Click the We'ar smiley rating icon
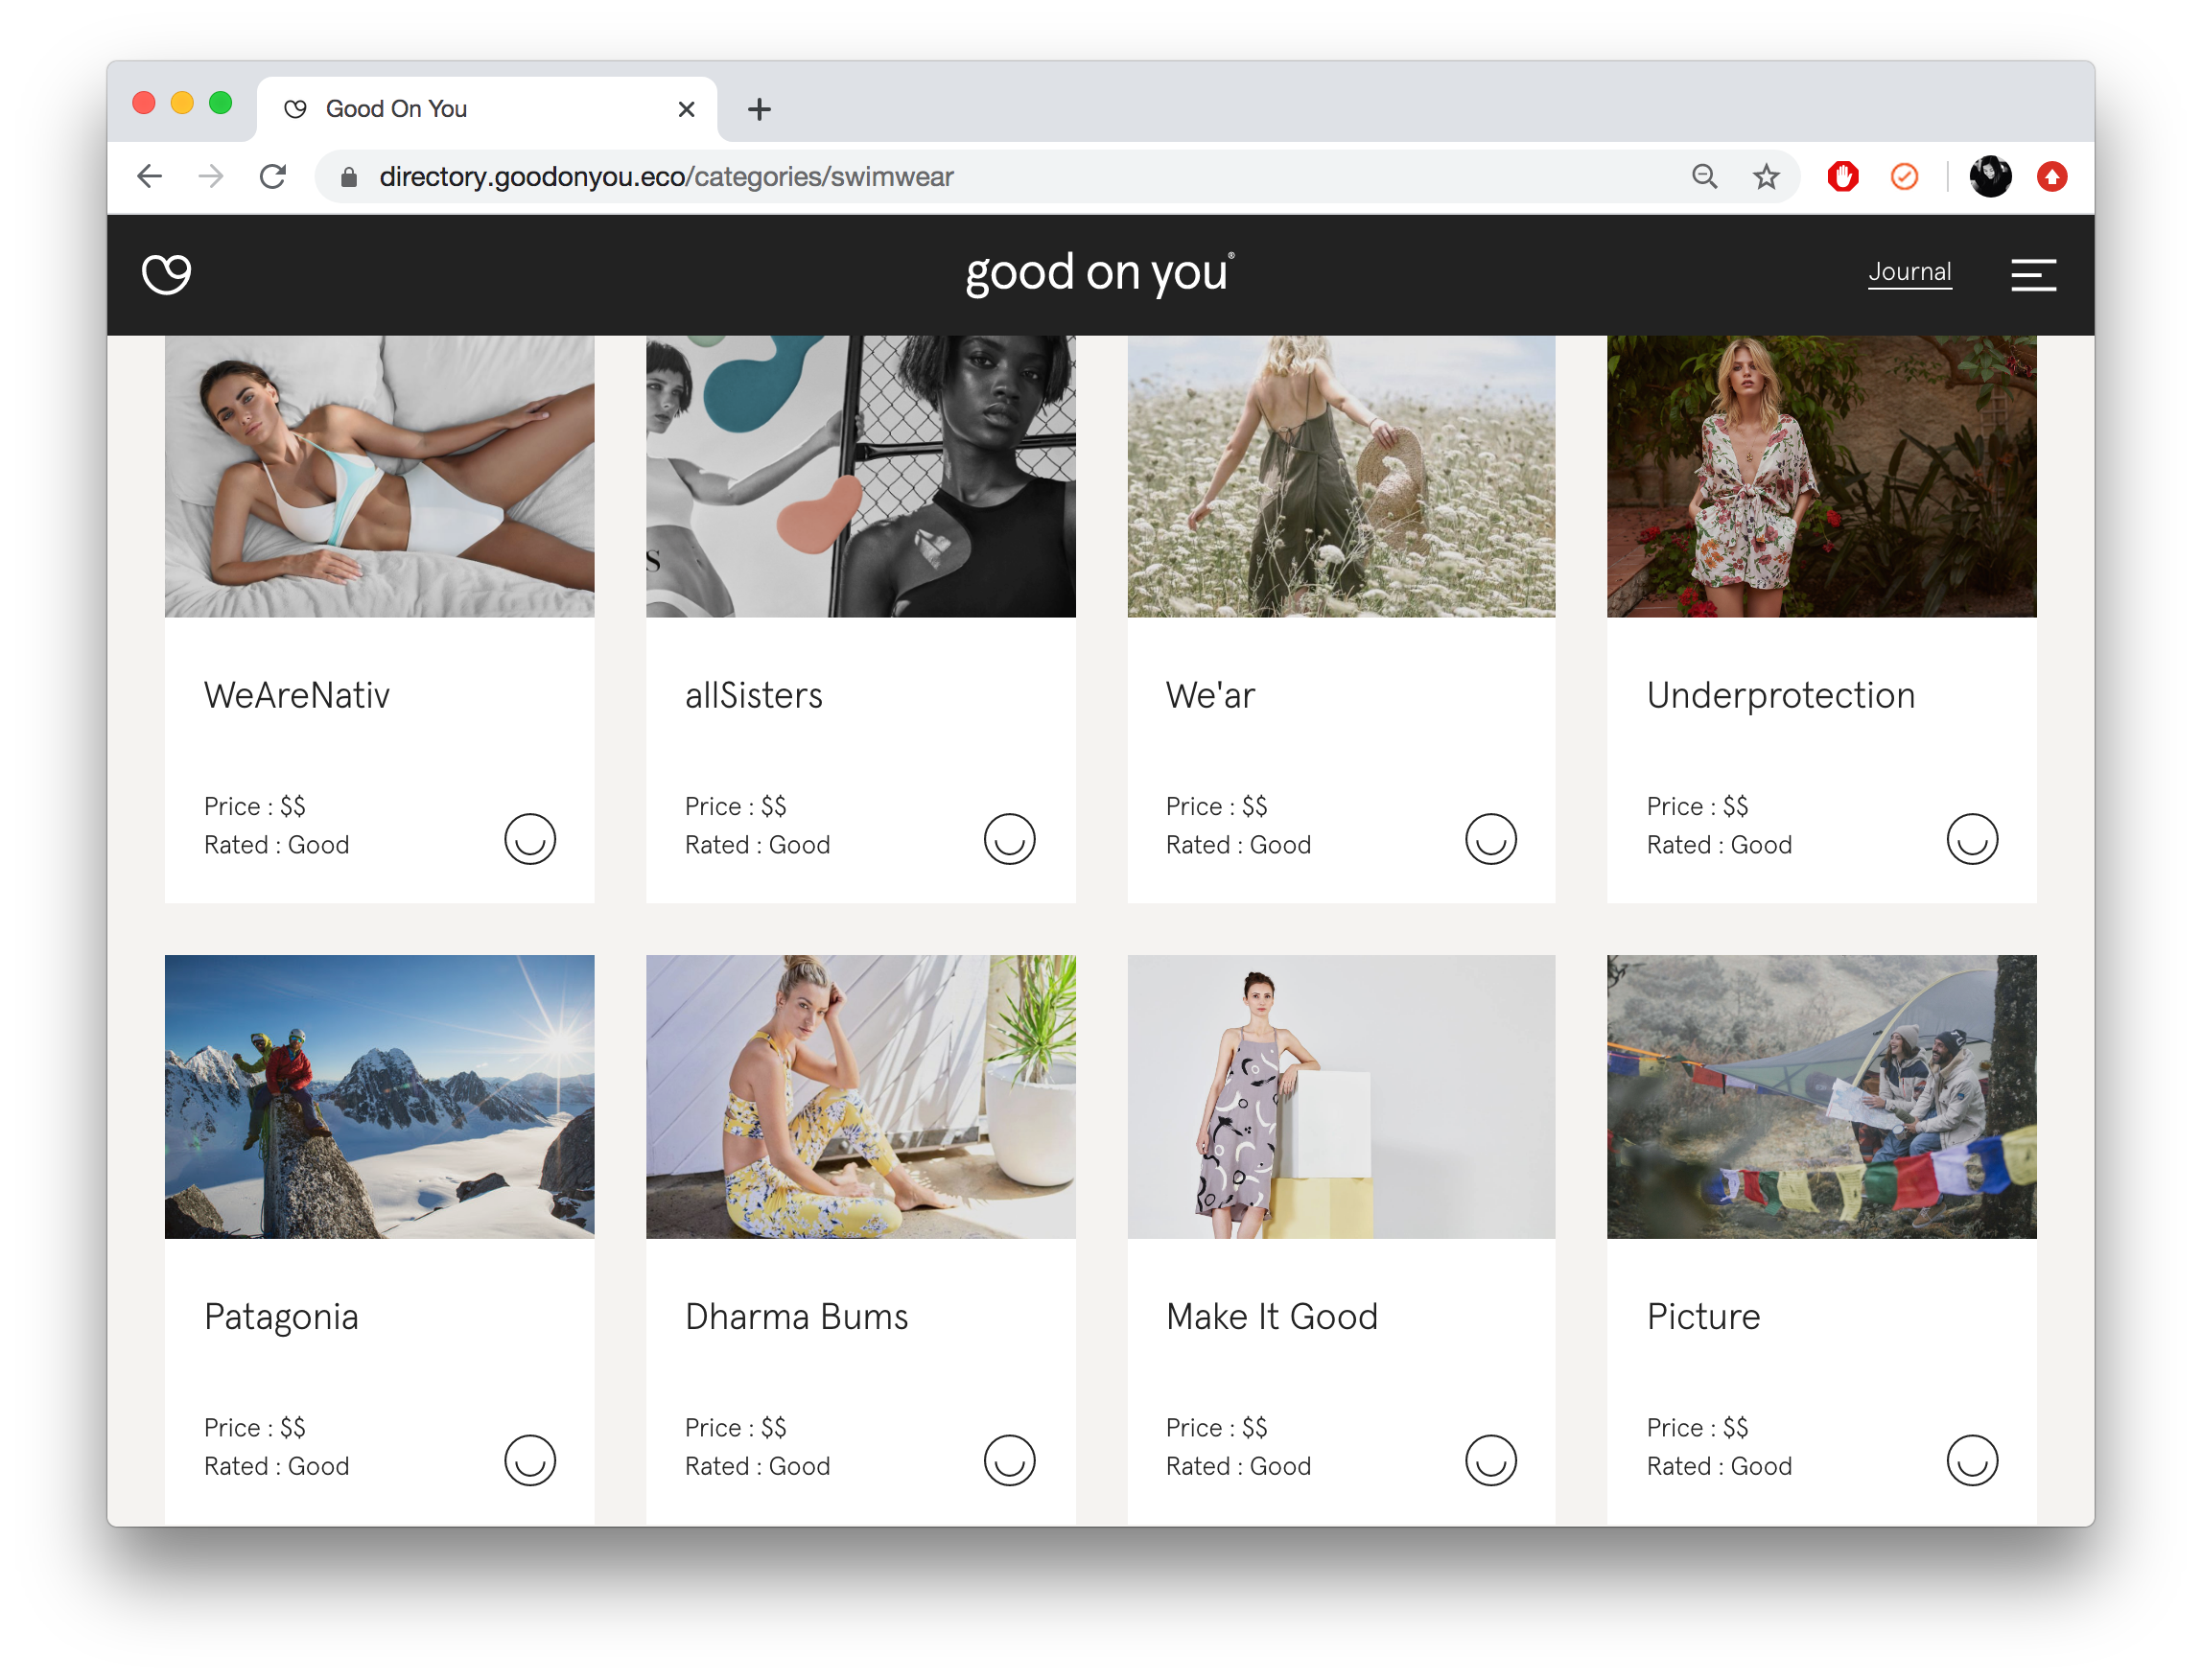 [1492, 838]
